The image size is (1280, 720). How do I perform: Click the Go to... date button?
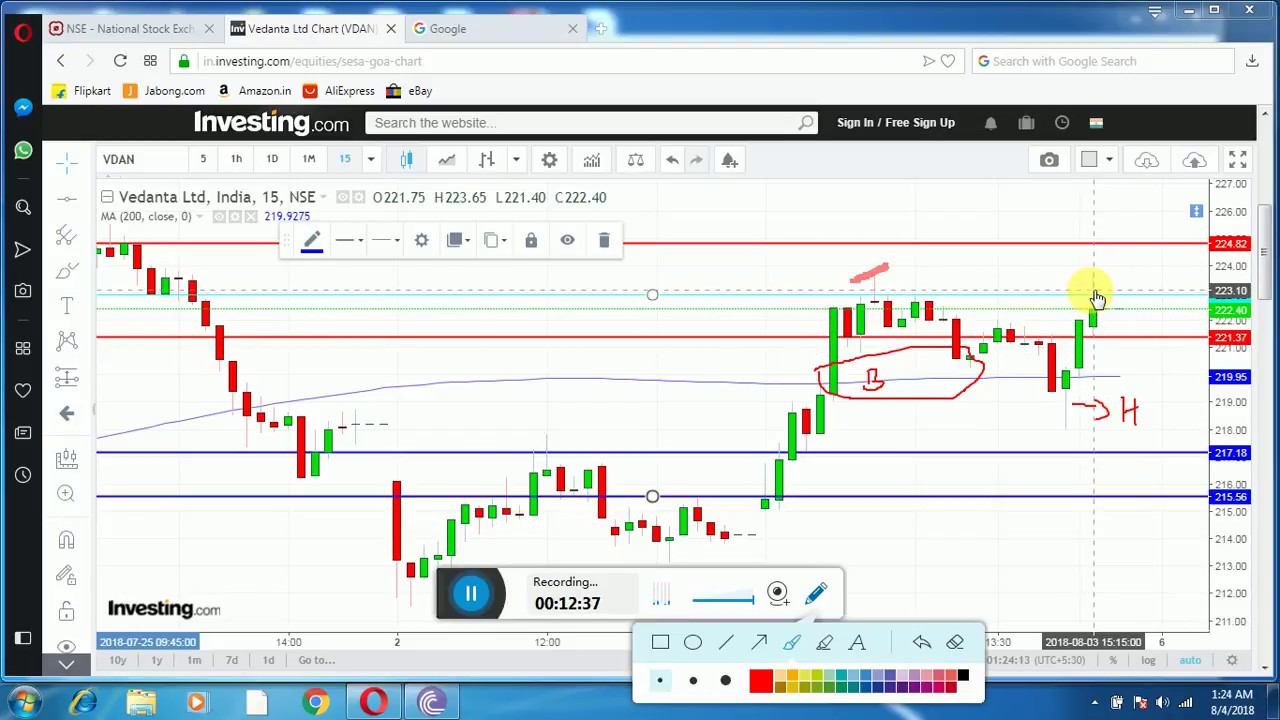pyautogui.click(x=316, y=660)
